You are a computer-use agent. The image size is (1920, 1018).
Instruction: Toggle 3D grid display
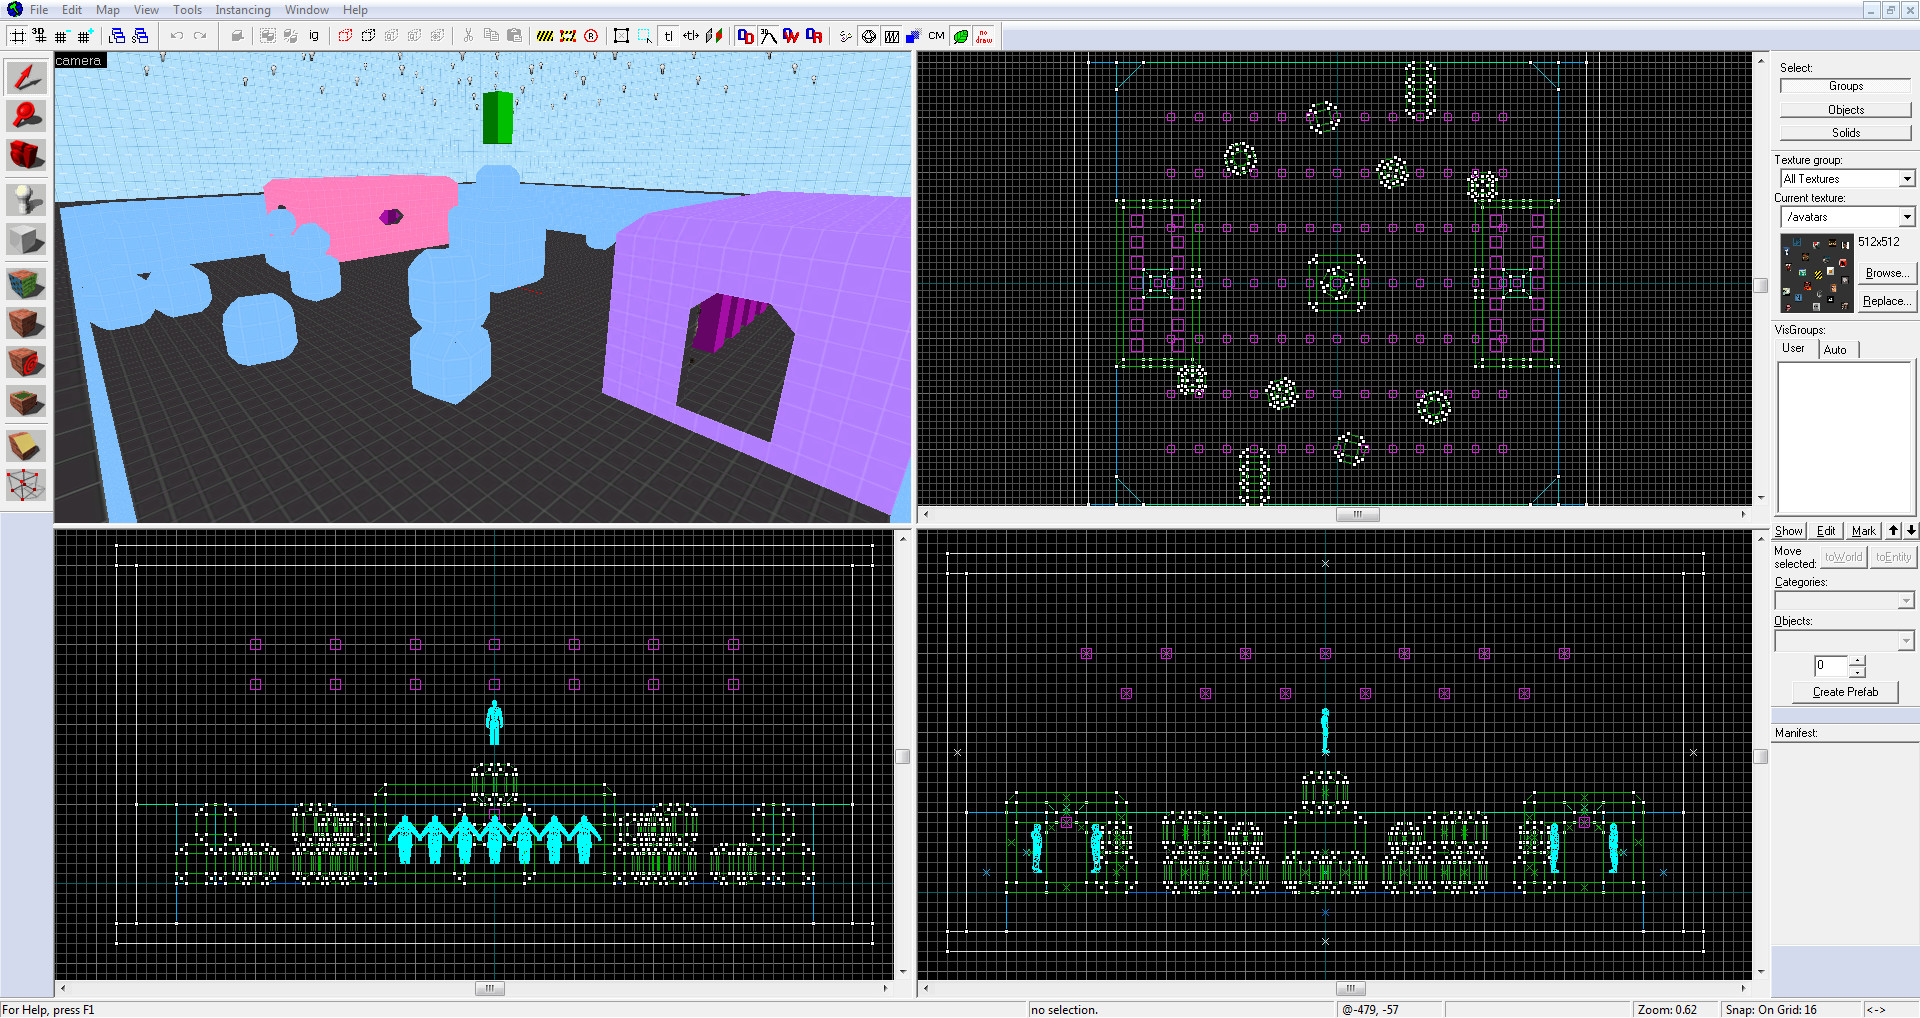(x=39, y=36)
